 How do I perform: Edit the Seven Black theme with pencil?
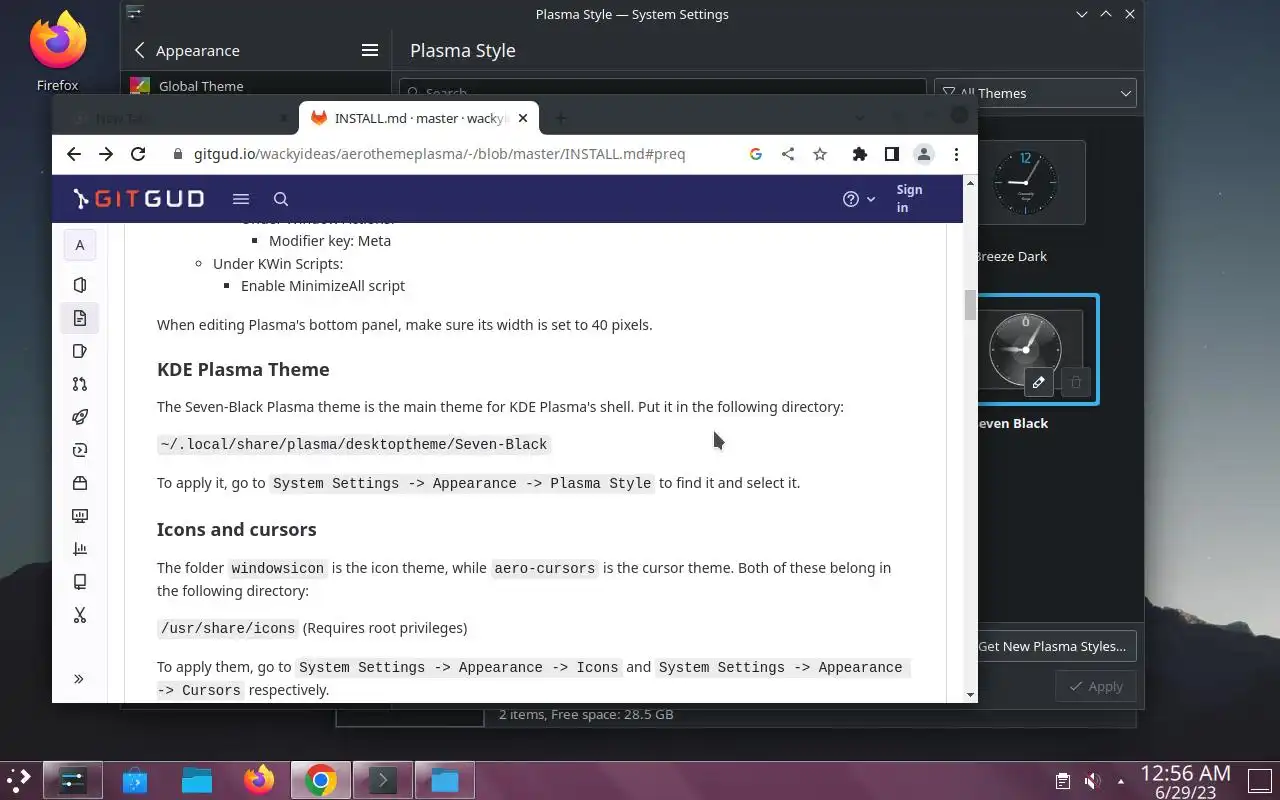[1038, 382]
